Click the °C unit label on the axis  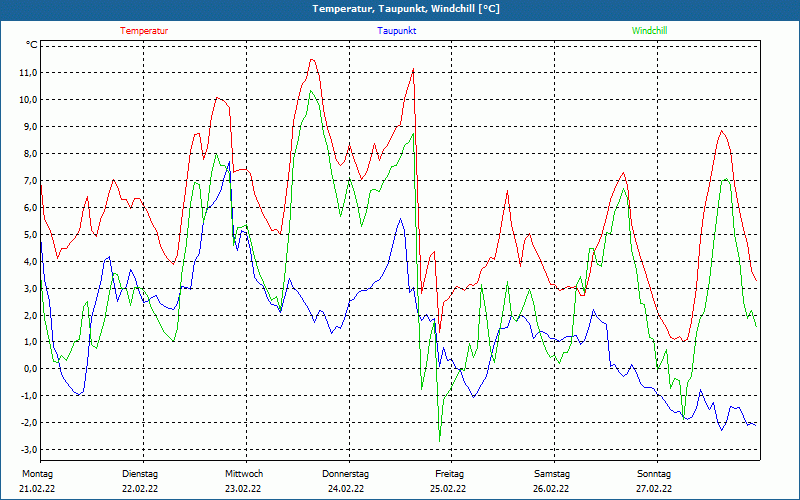click(31, 45)
